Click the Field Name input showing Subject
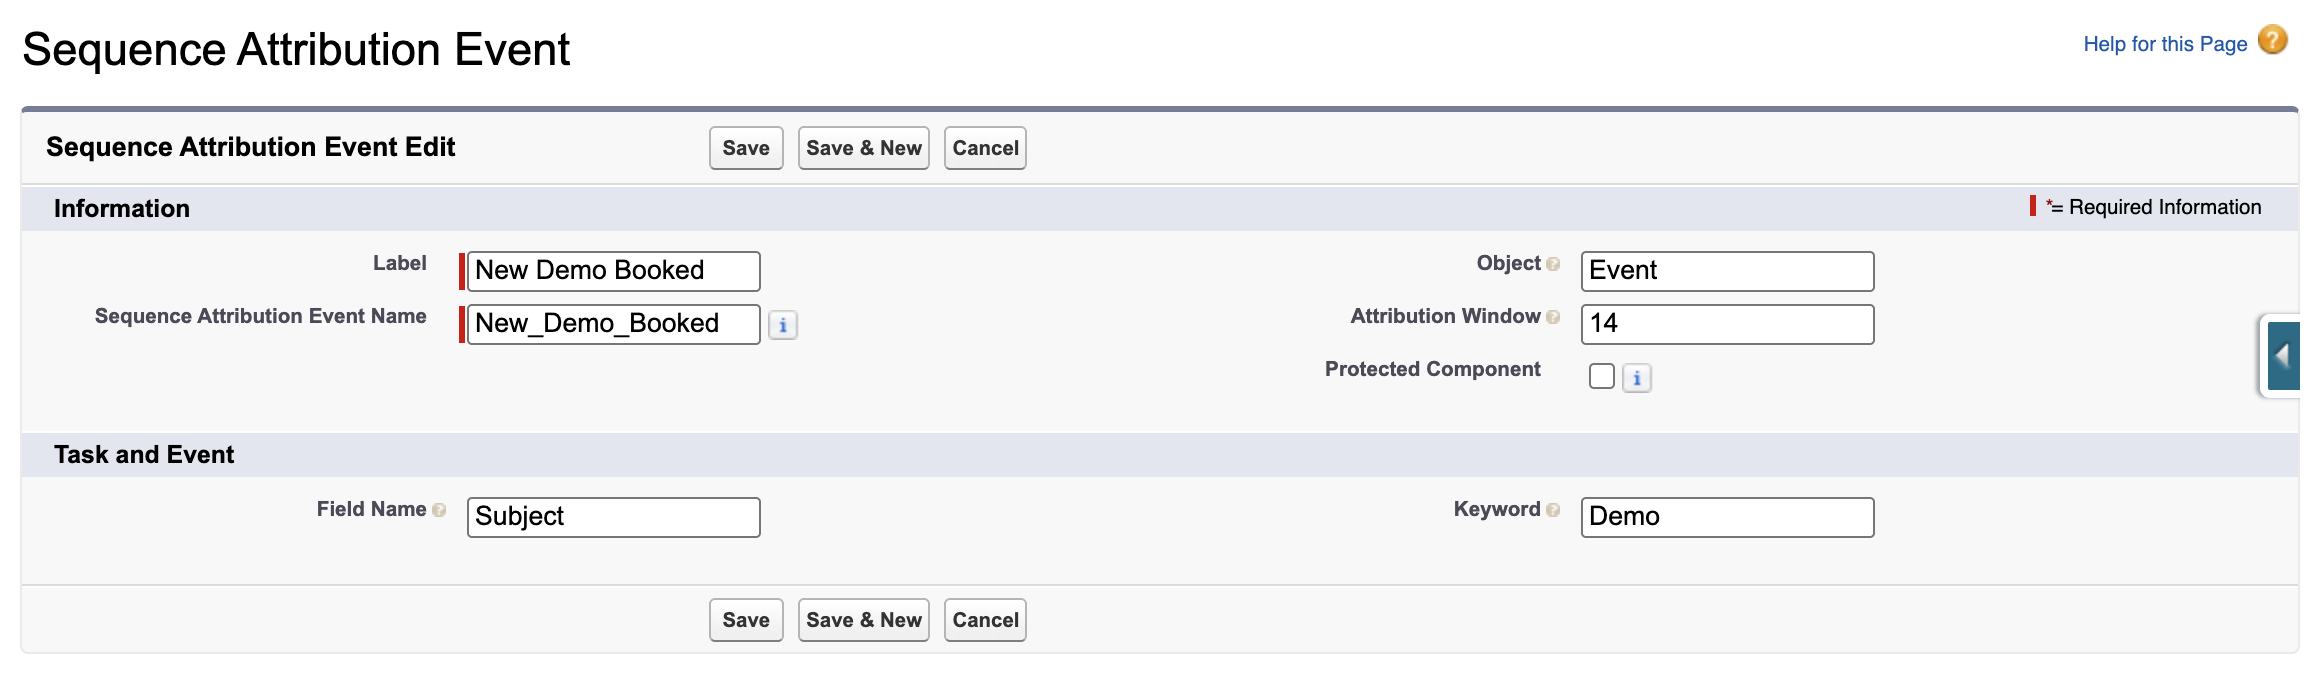The height and width of the screenshot is (676, 2318). click(x=613, y=516)
